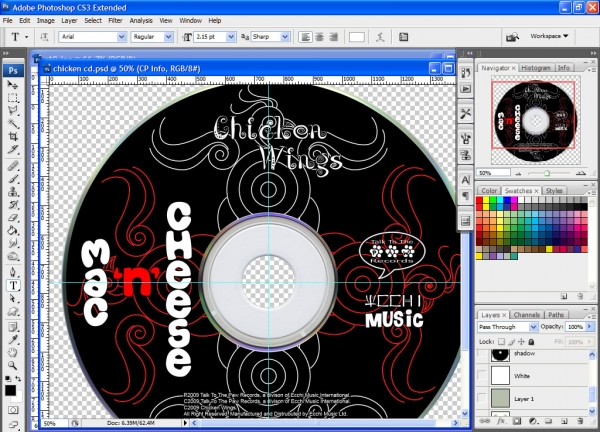600x432 pixels.
Task: Toggle Character and Paragraph palettes button
Action: [403, 37]
